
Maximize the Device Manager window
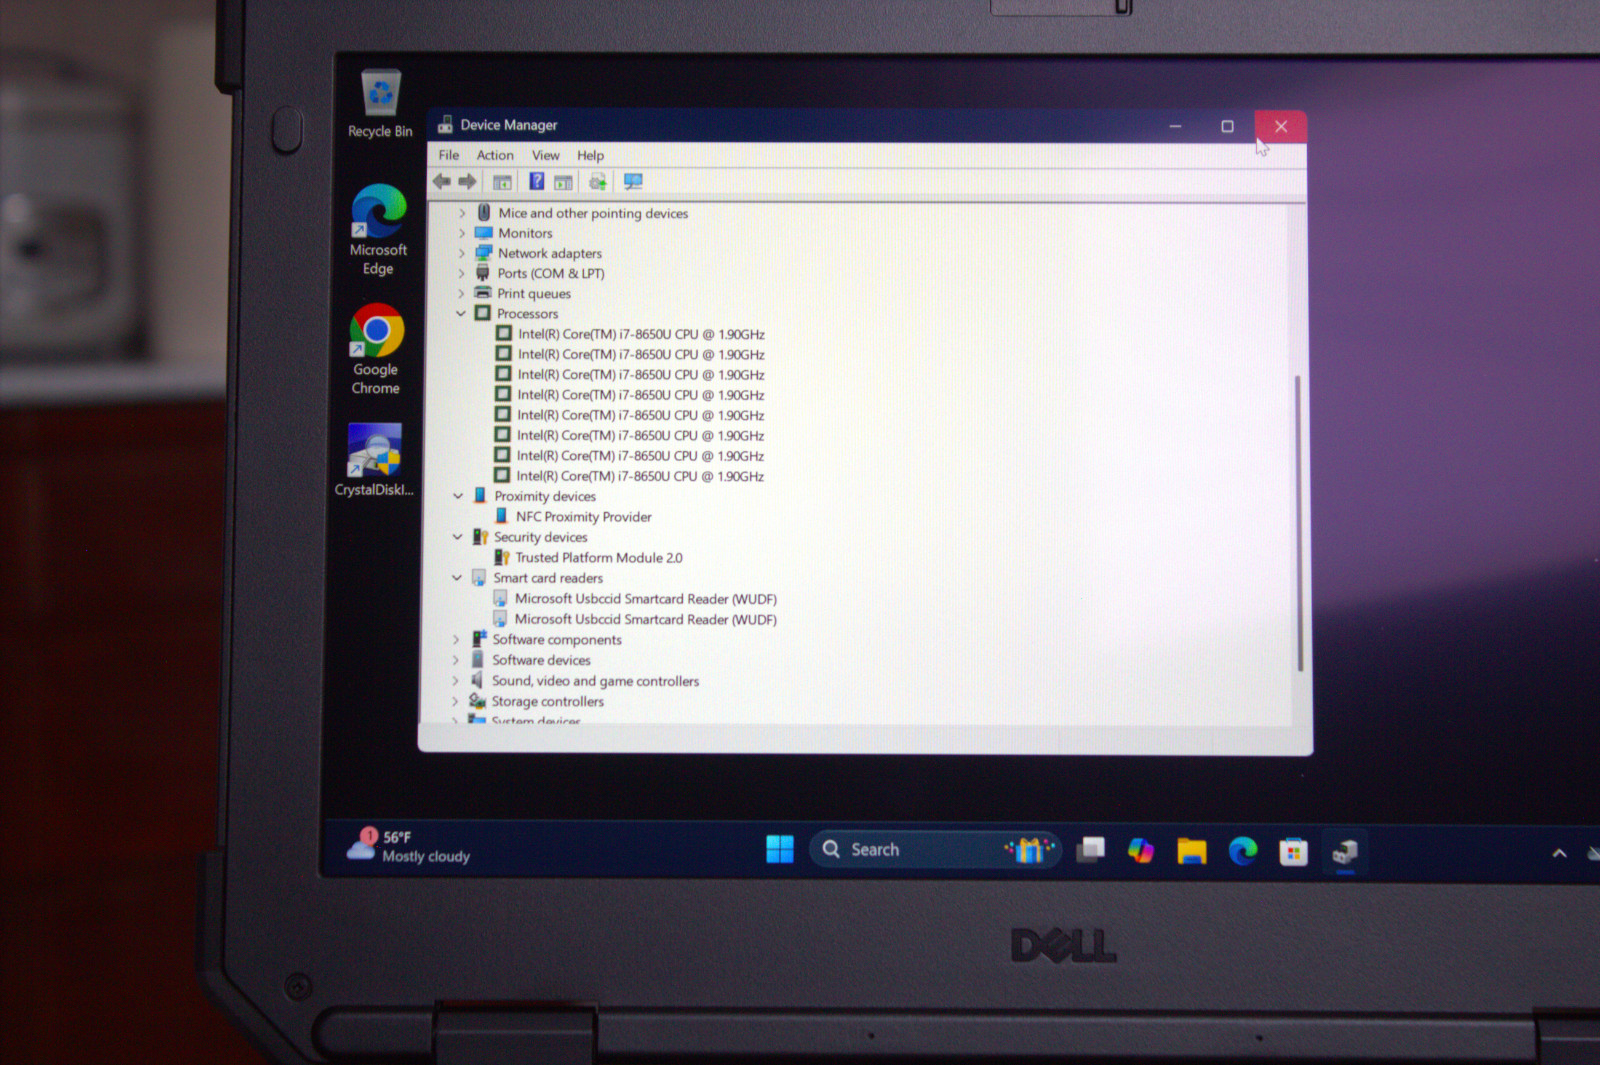click(1227, 126)
